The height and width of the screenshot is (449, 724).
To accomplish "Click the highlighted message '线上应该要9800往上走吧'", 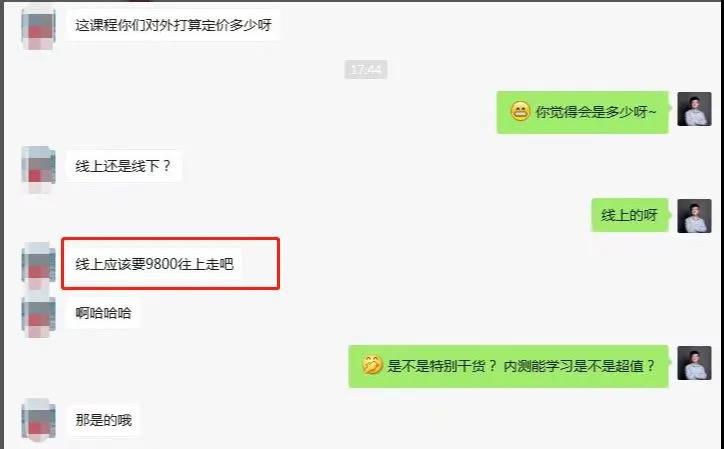I will (154, 264).
